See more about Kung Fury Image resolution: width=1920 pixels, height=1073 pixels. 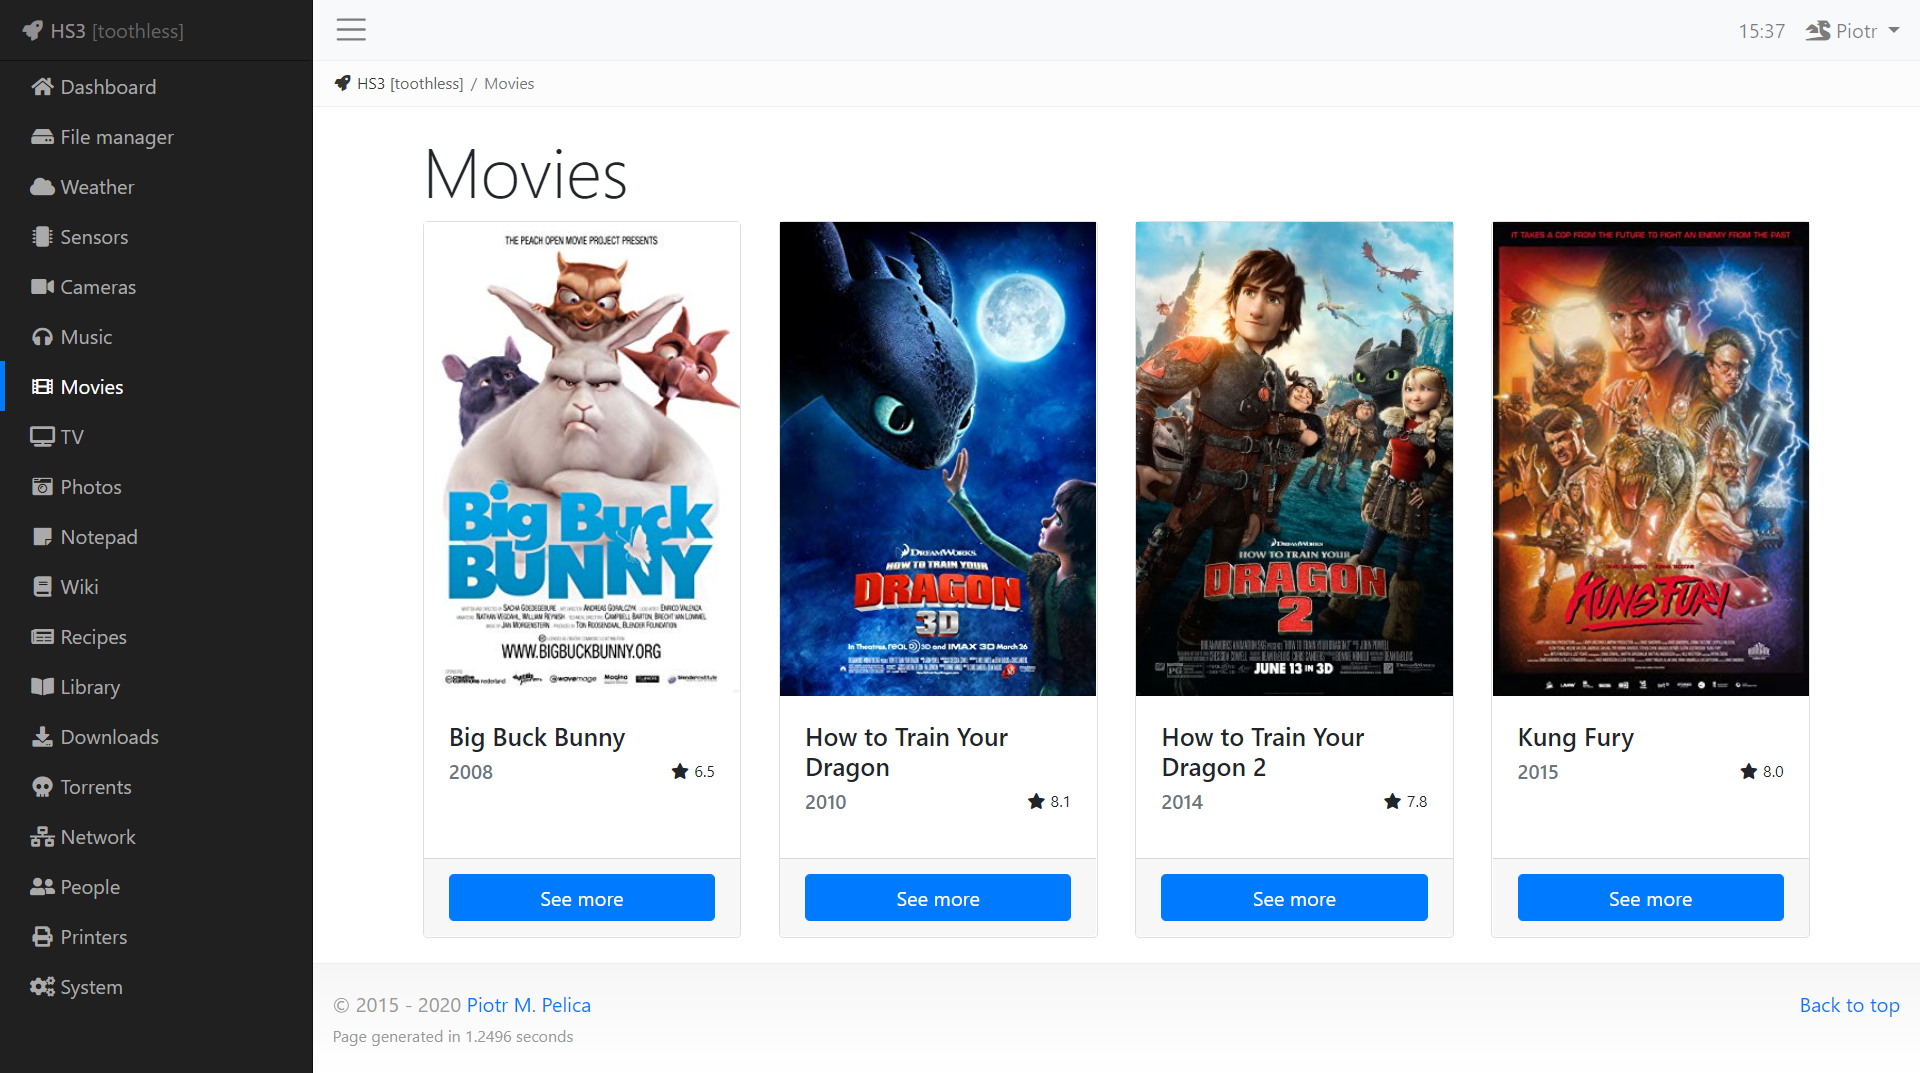(x=1650, y=898)
